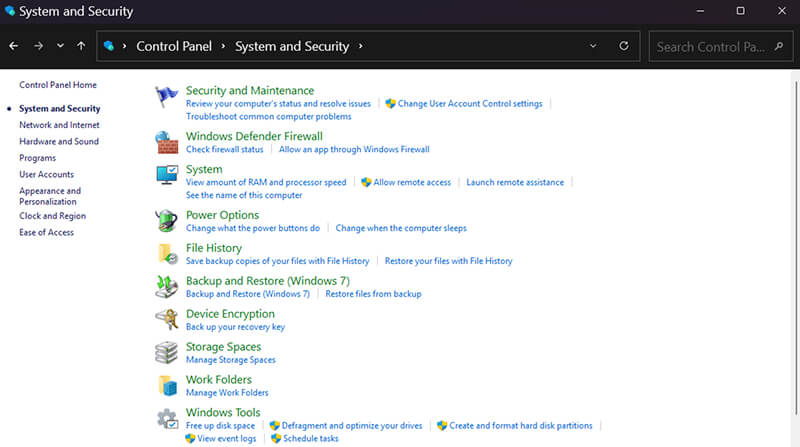The width and height of the screenshot is (800, 447).
Task: Allow an app through Windows Firewall
Action: pos(354,150)
